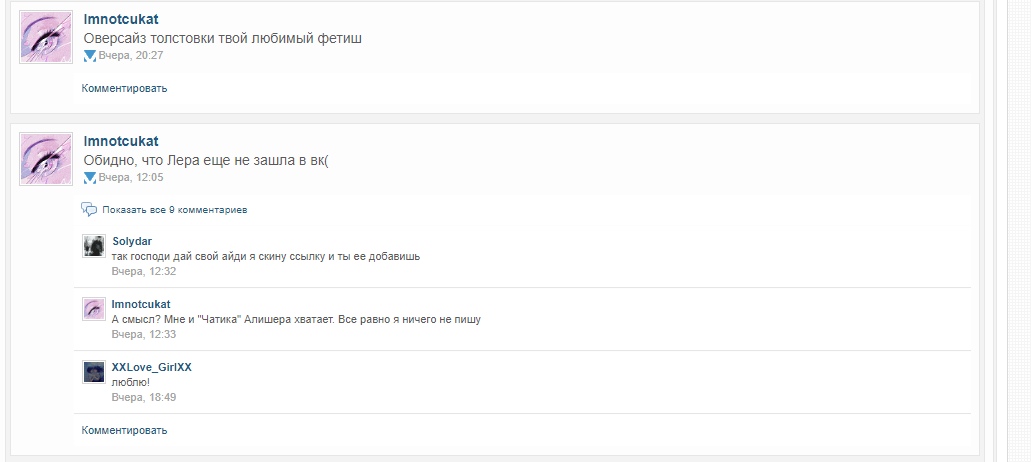The width and height of the screenshot is (1031, 462).
Task: Open XXLove_GirlXX's small avatar
Action: click(x=94, y=372)
